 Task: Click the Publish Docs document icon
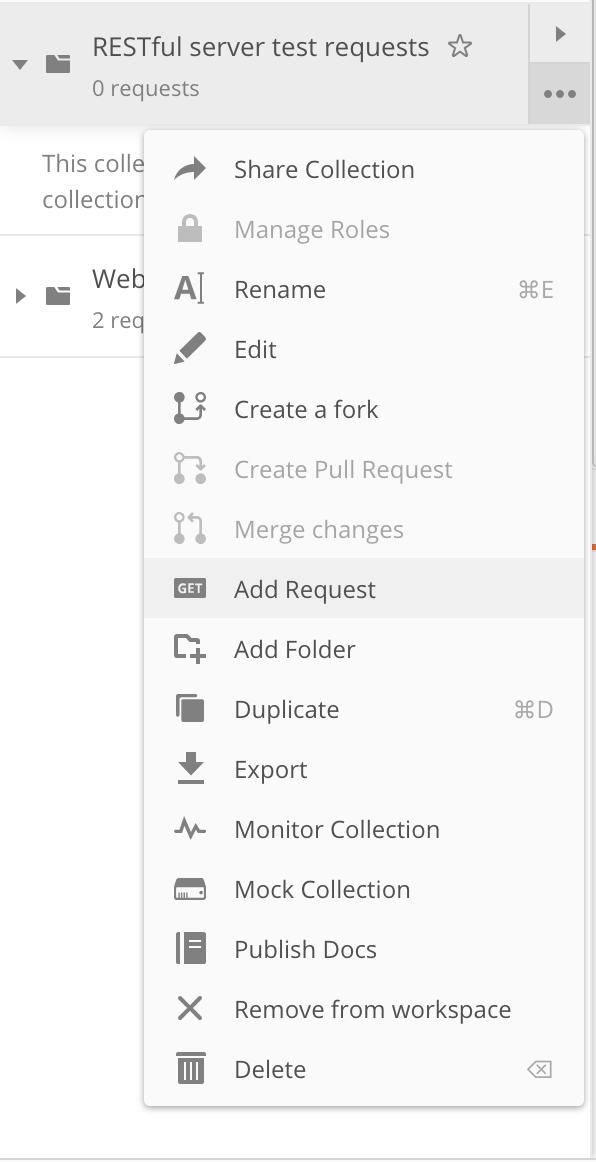click(191, 949)
